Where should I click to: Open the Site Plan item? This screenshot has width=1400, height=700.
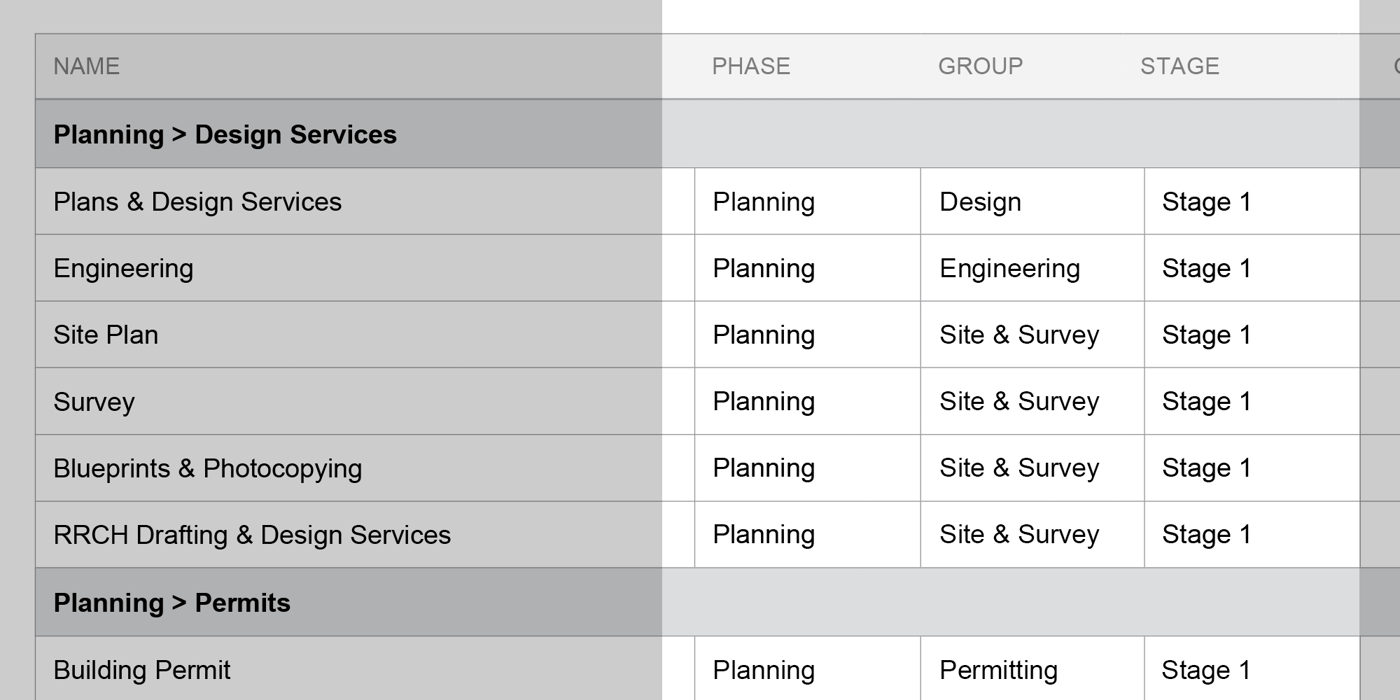coord(105,334)
